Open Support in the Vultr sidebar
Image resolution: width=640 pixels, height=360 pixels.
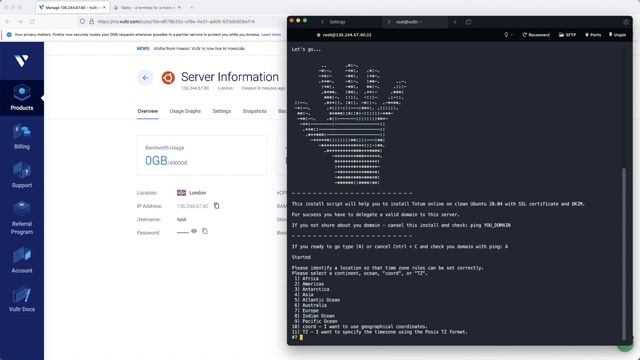click(x=22, y=175)
